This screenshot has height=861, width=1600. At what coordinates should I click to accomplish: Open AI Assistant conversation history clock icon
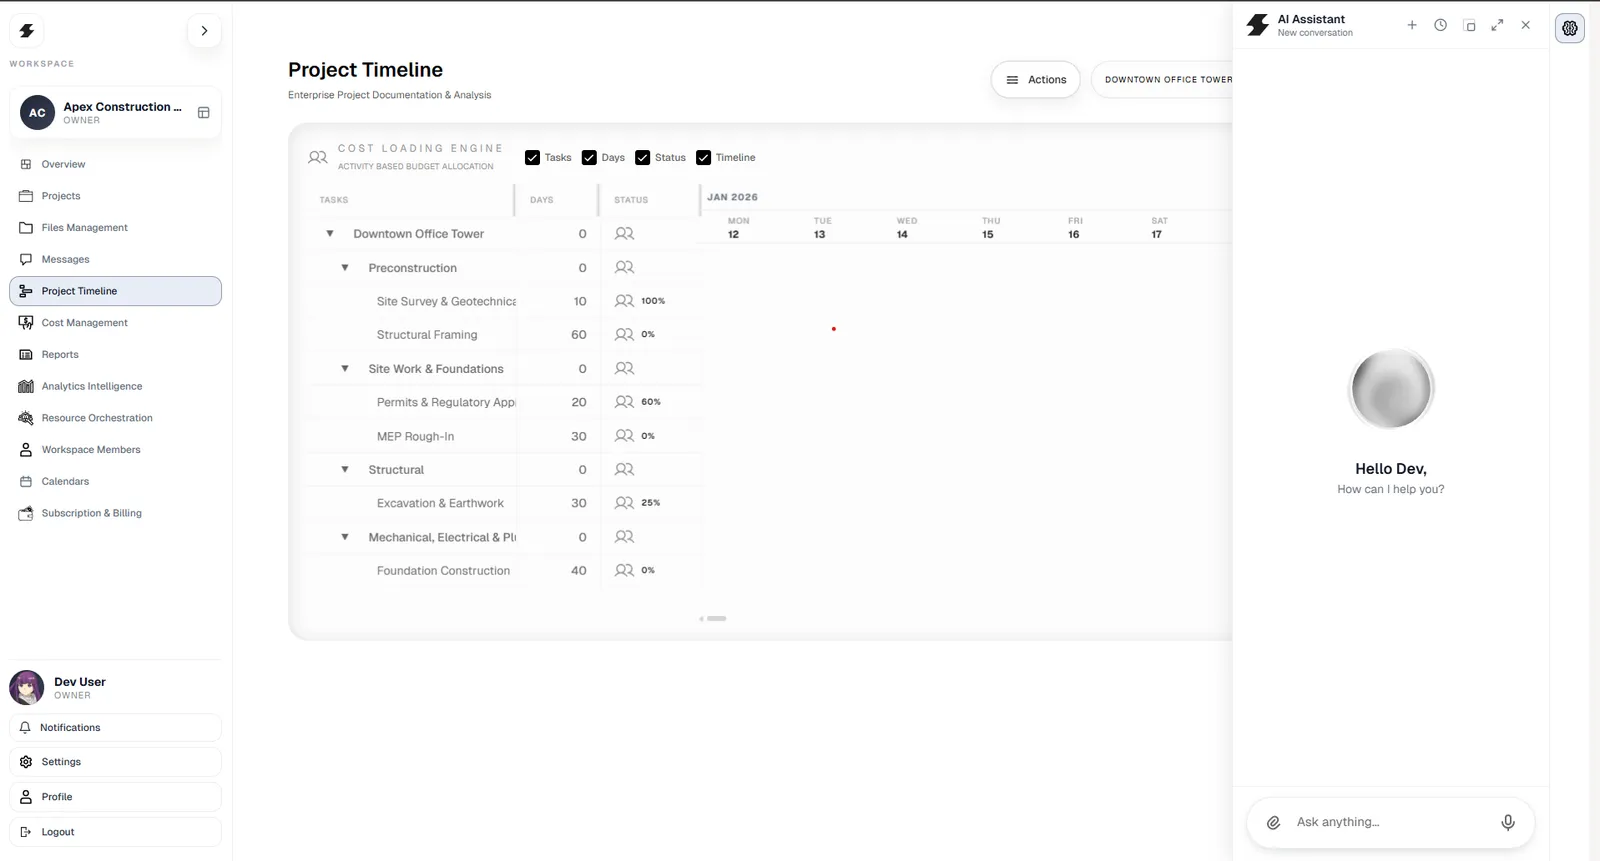(x=1440, y=25)
